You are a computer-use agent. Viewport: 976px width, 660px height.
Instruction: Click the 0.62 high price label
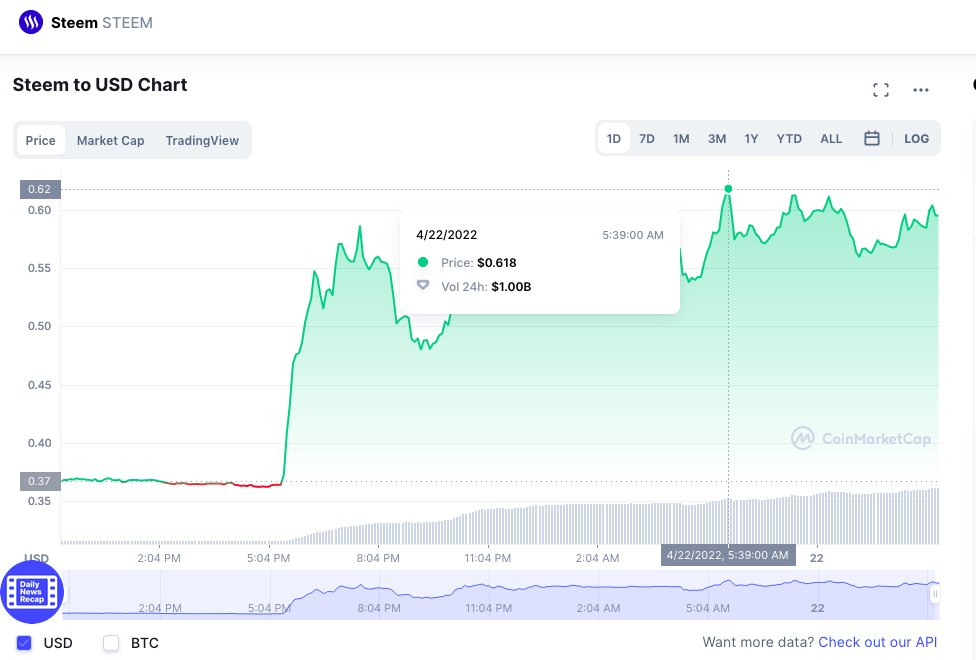(x=40, y=189)
